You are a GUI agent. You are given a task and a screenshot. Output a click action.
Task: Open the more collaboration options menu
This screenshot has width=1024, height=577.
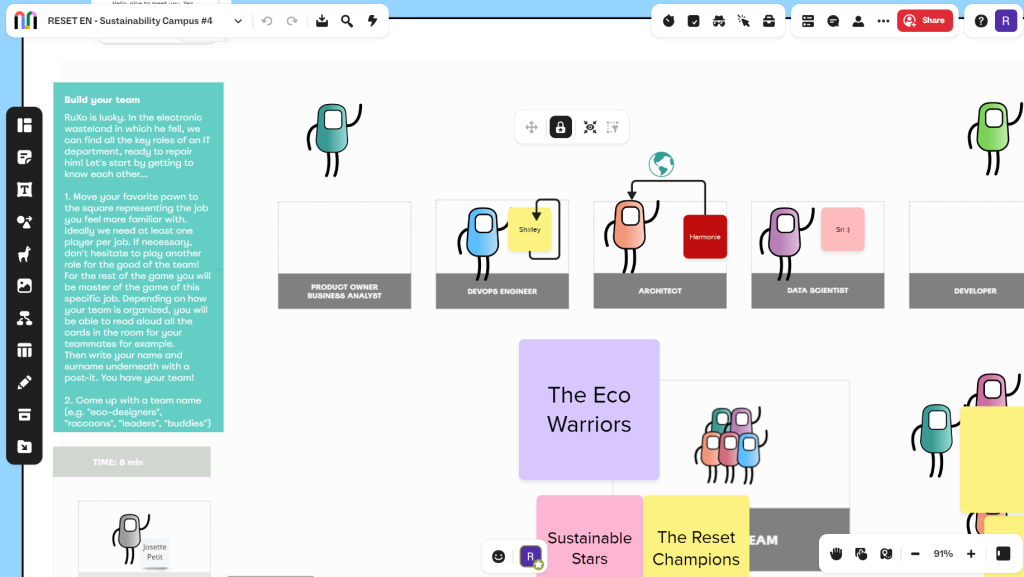(x=883, y=20)
